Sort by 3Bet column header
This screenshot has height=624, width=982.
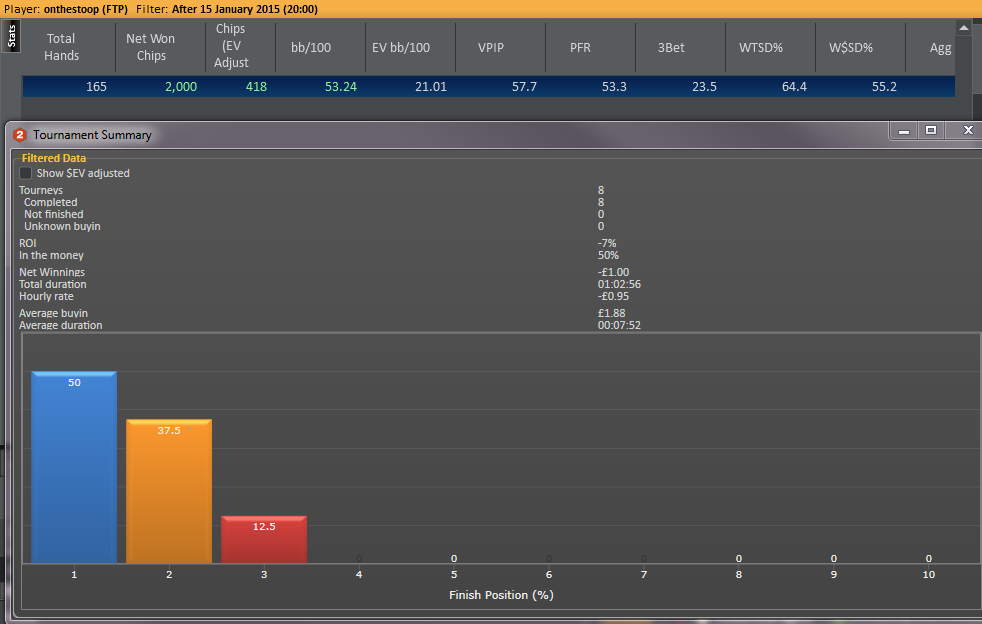pos(671,48)
